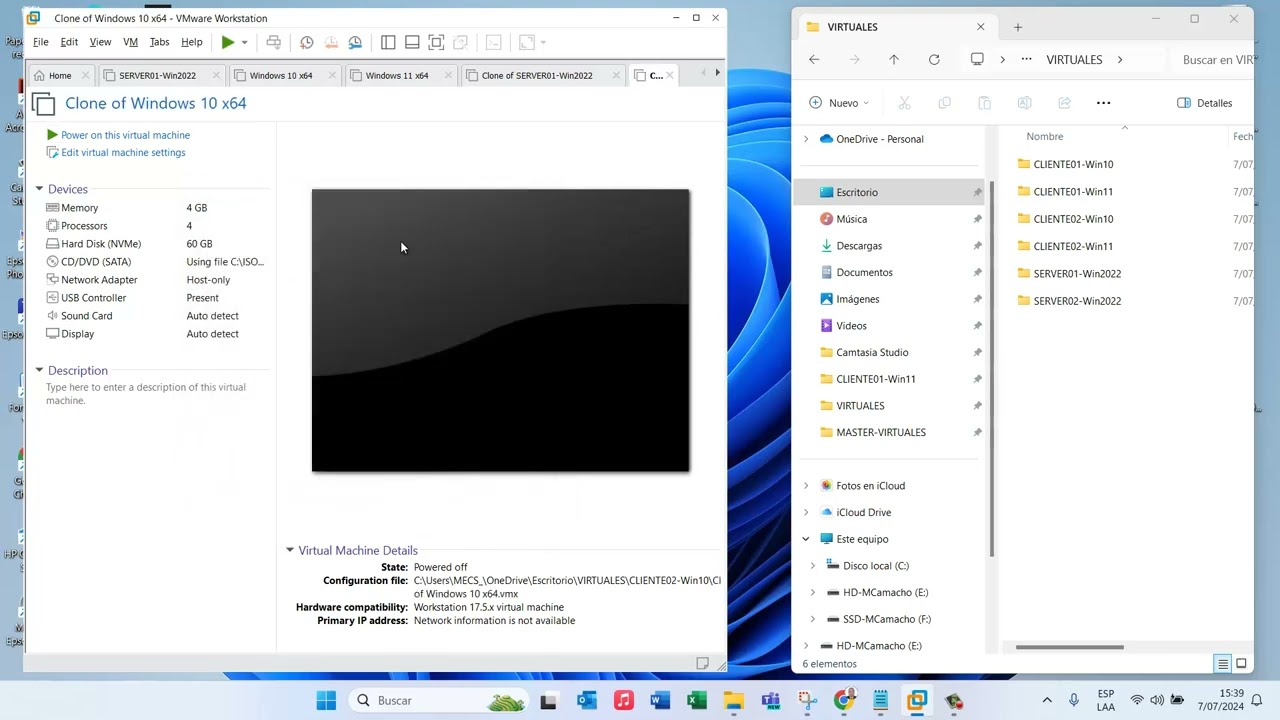Close the Windows 11 x64 tab
This screenshot has width=1280, height=720.
(448, 75)
